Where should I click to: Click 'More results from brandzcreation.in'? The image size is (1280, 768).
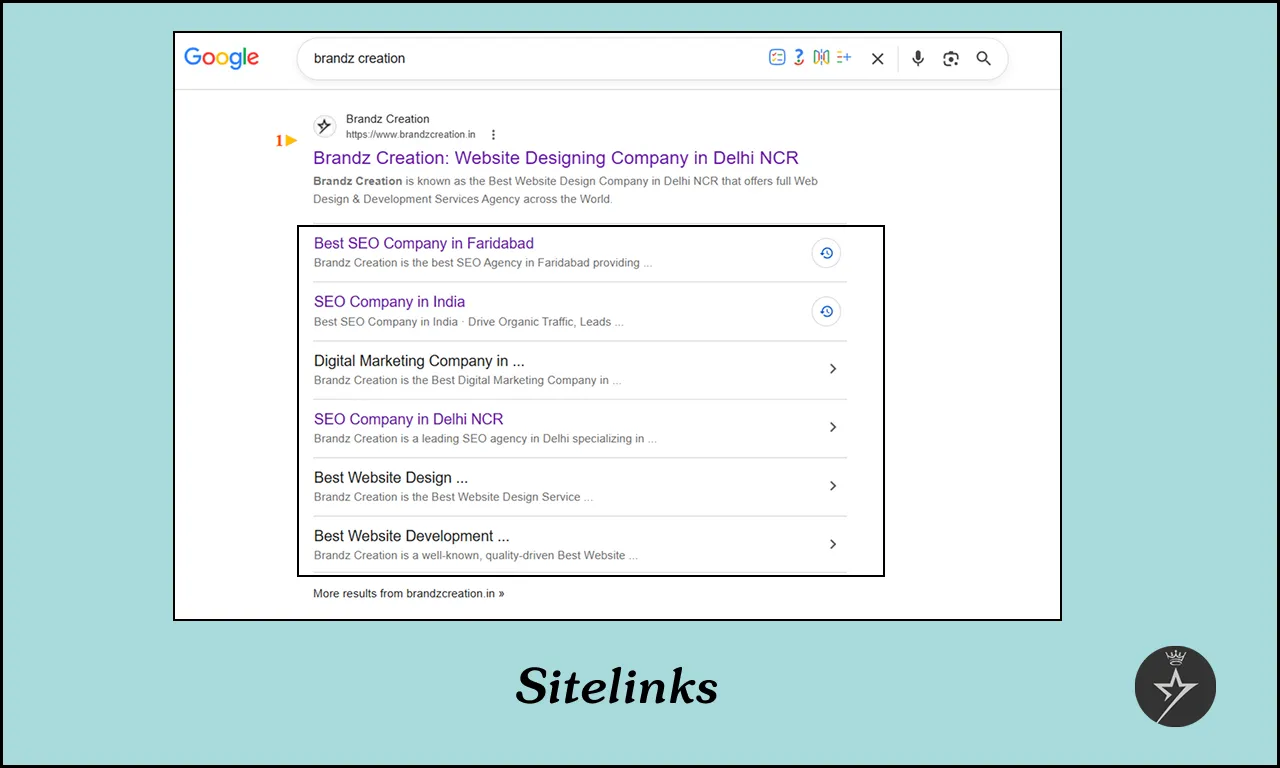(408, 593)
